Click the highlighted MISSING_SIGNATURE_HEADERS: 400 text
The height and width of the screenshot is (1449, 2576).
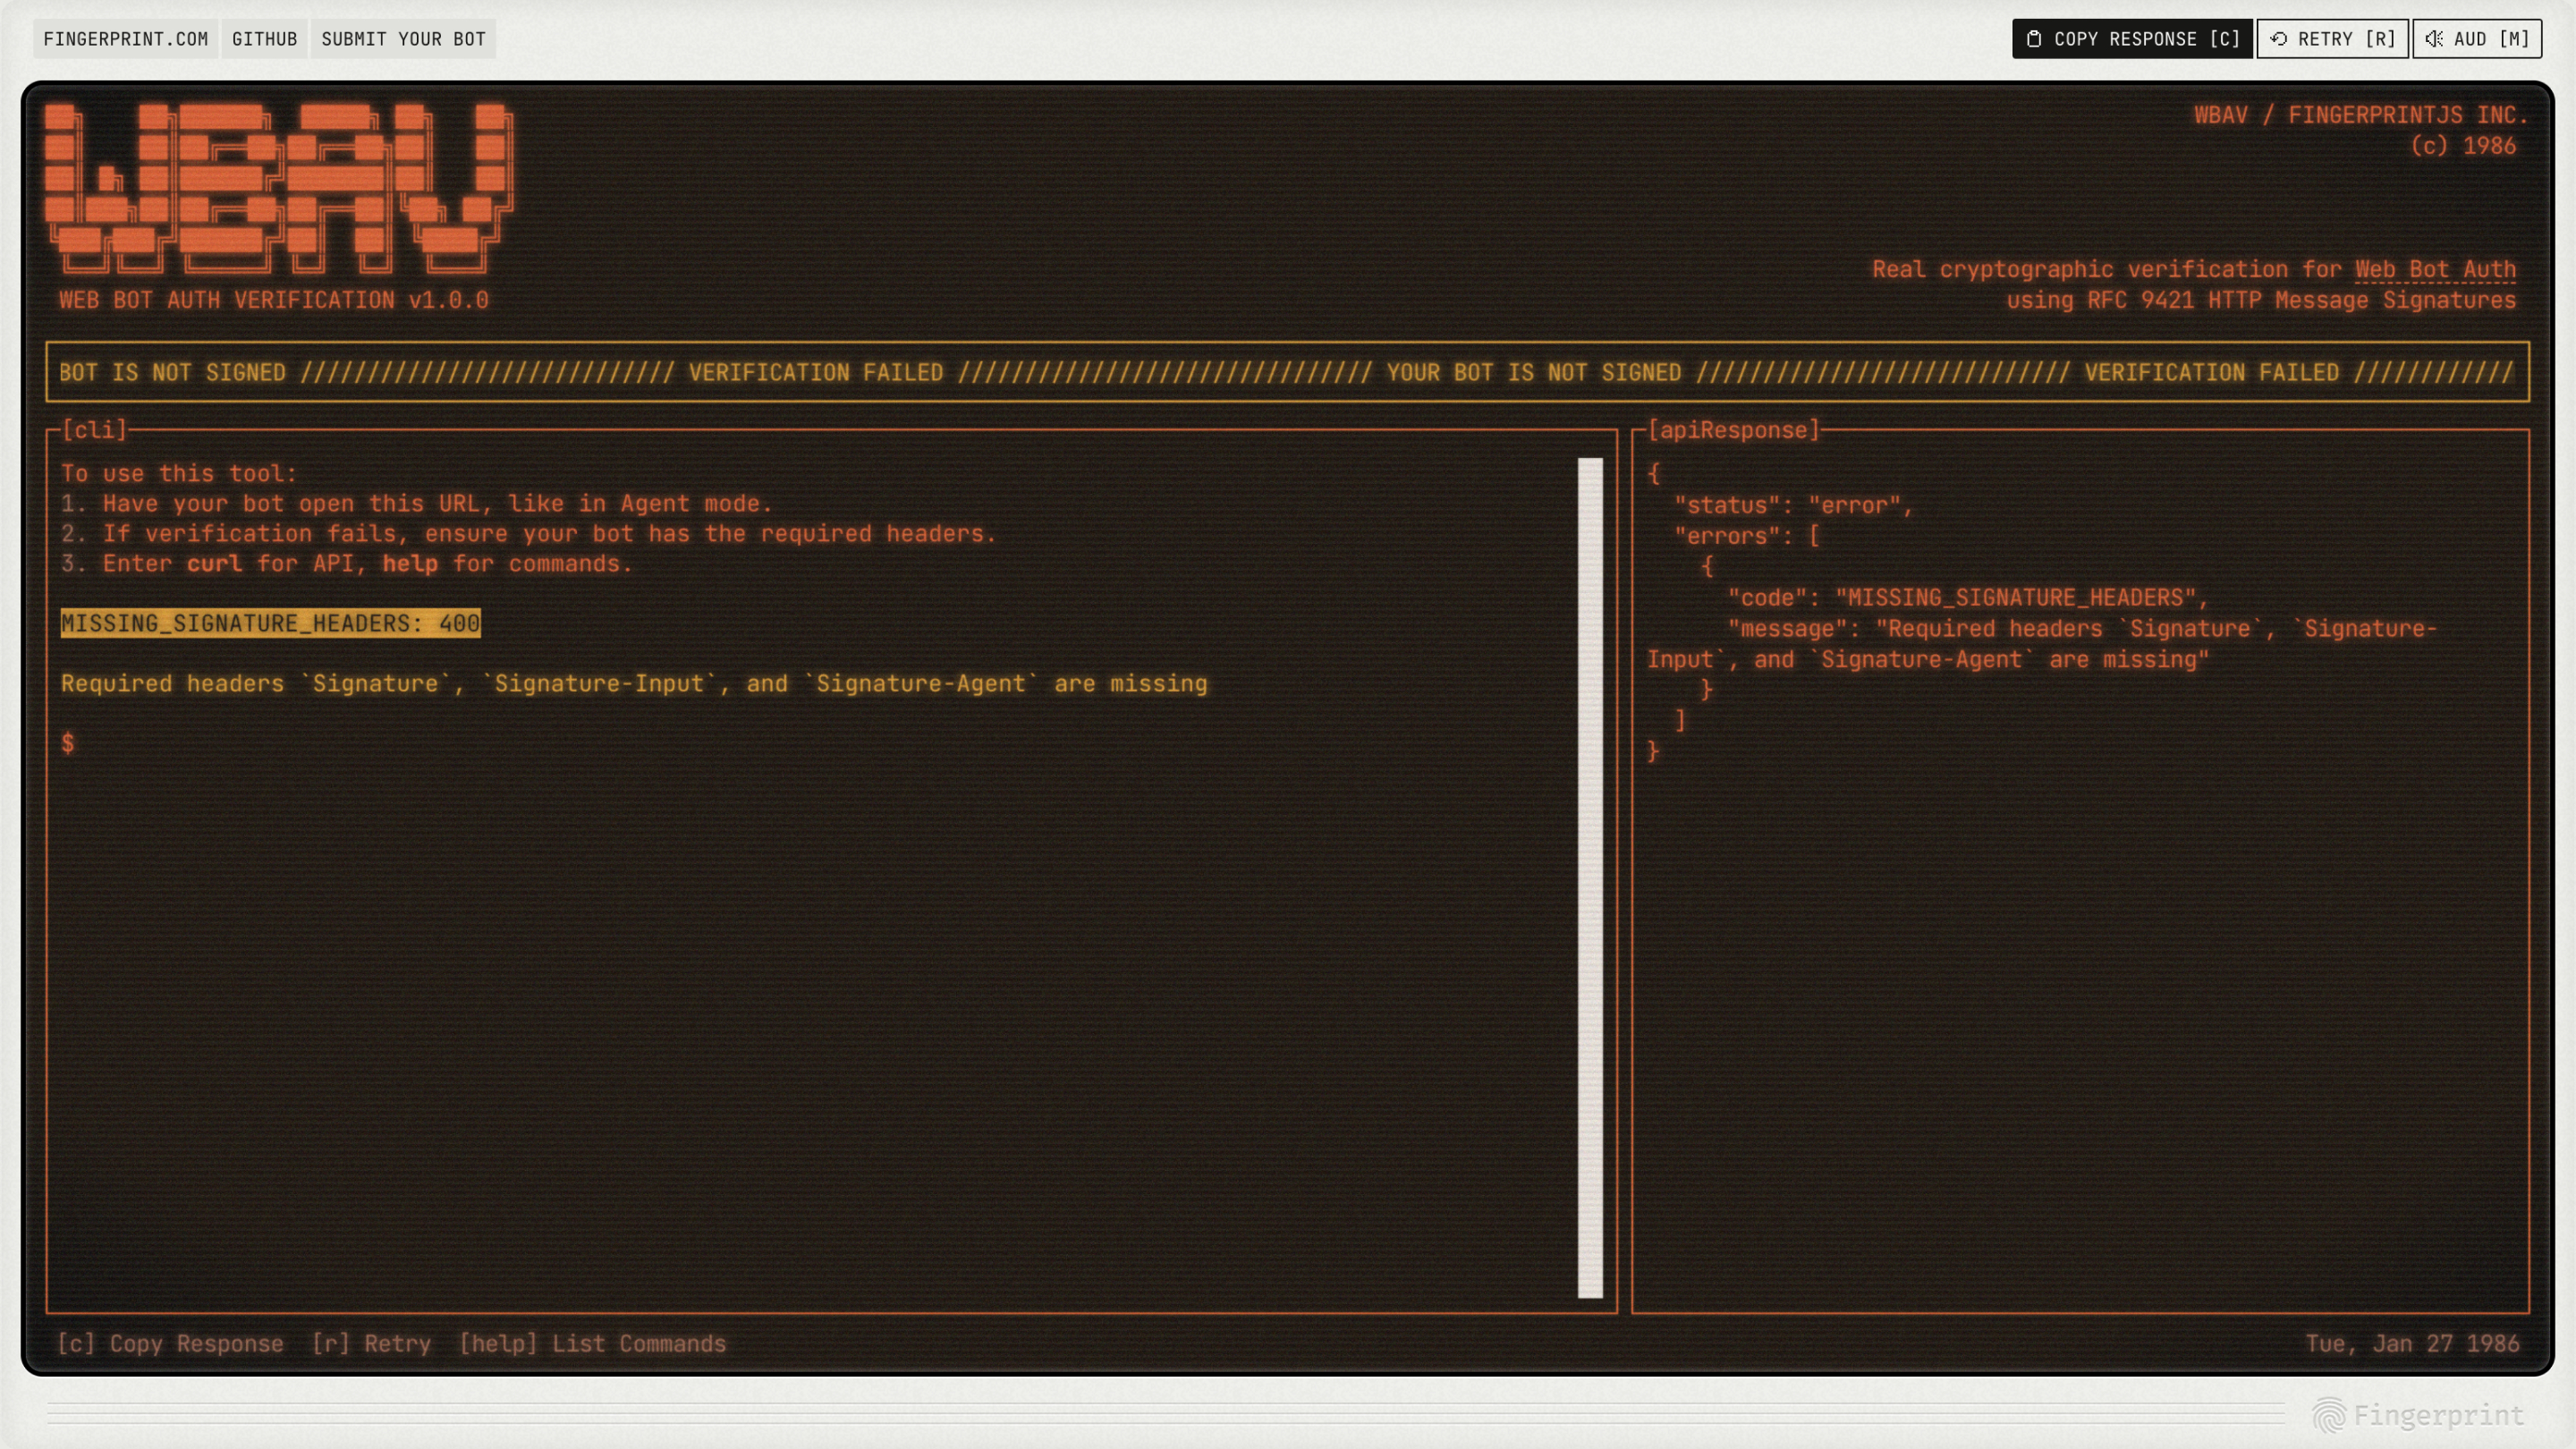(270, 623)
